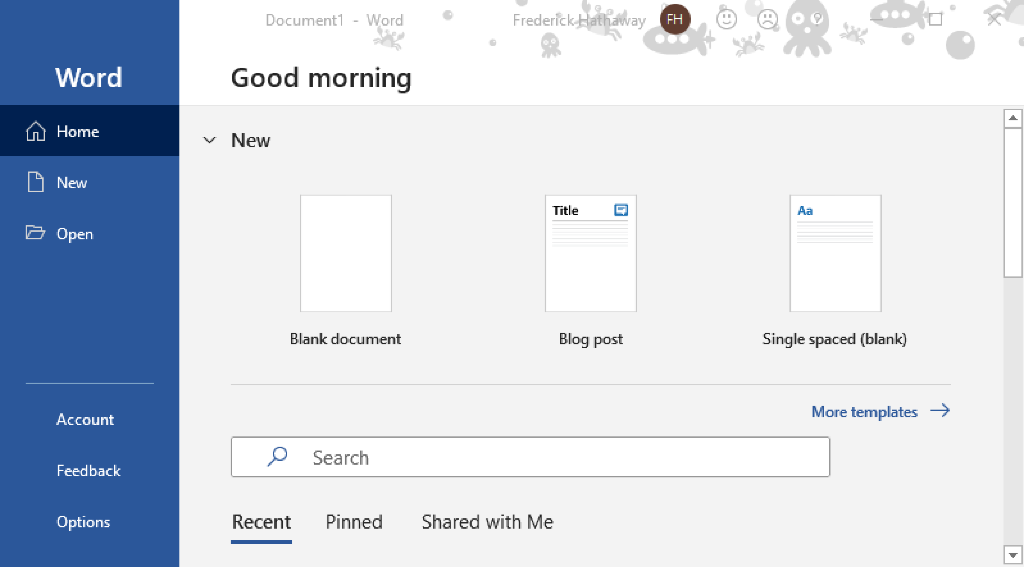Click the Frederick Hathaway user name

pos(579,20)
